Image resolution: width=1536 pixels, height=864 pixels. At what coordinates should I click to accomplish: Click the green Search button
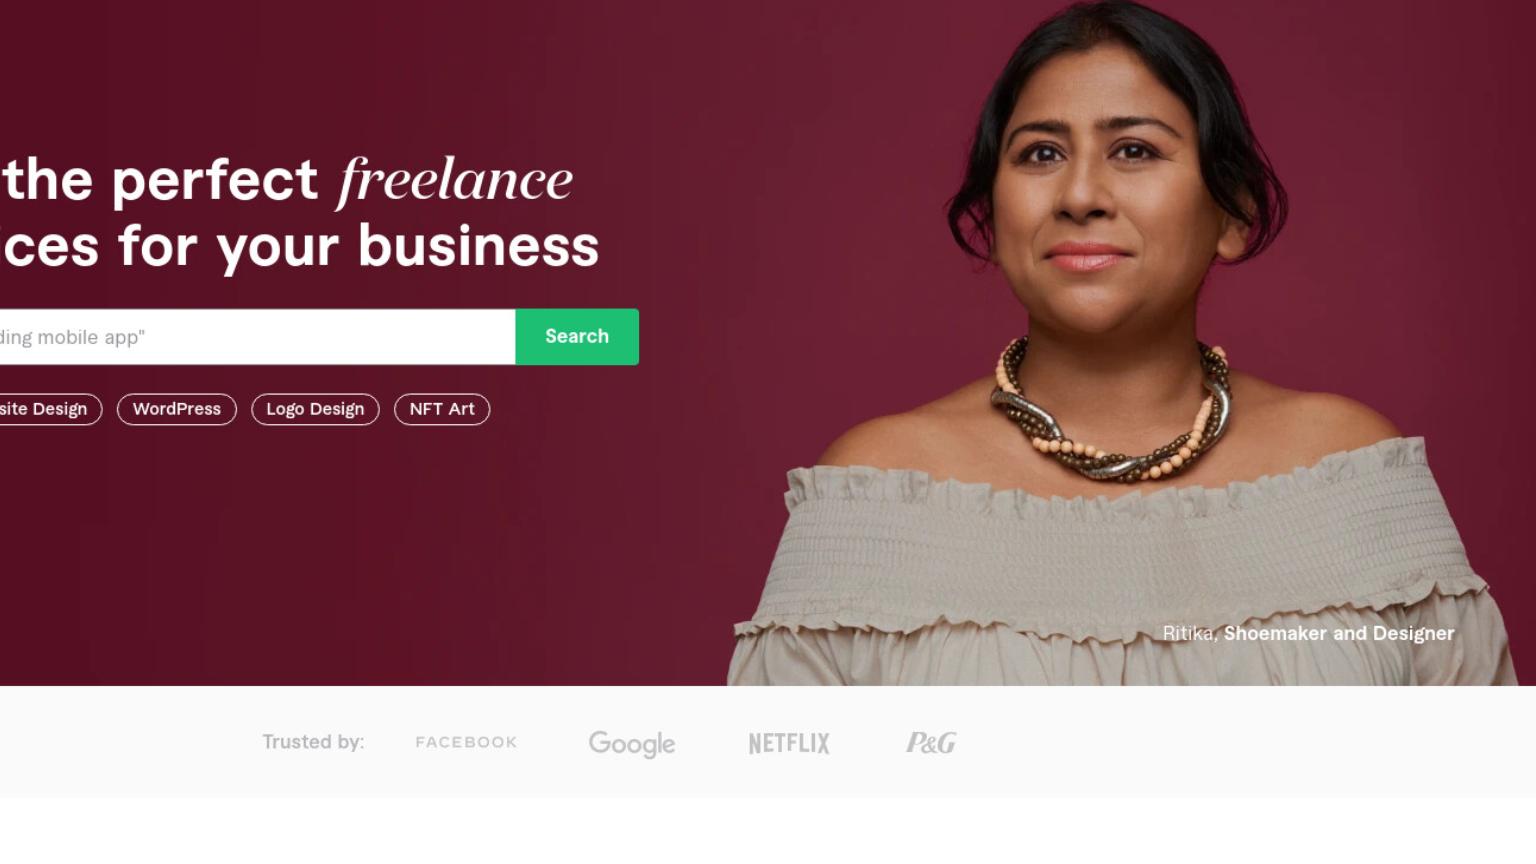point(577,337)
